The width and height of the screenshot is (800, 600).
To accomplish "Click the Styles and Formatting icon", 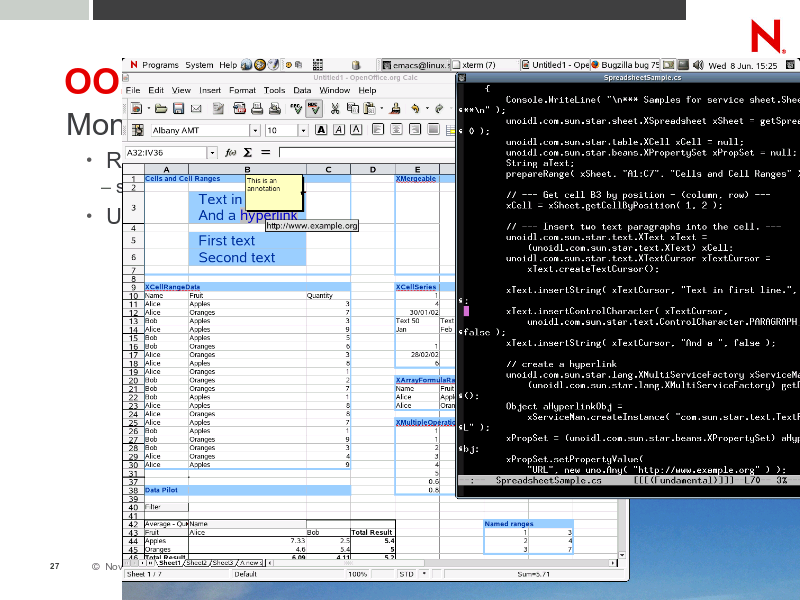I will click(137, 130).
